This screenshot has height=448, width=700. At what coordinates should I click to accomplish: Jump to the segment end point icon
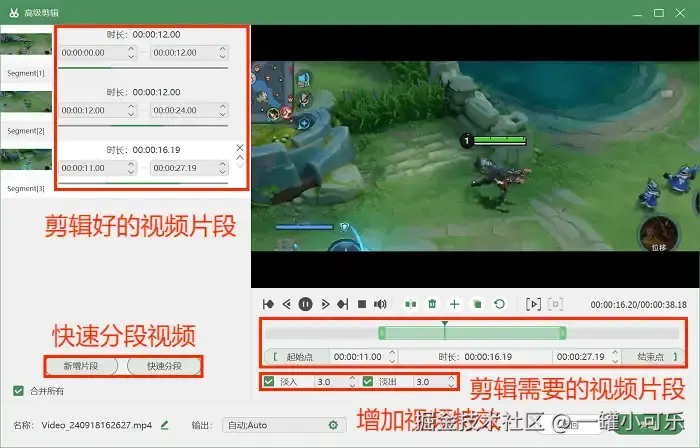[343, 304]
